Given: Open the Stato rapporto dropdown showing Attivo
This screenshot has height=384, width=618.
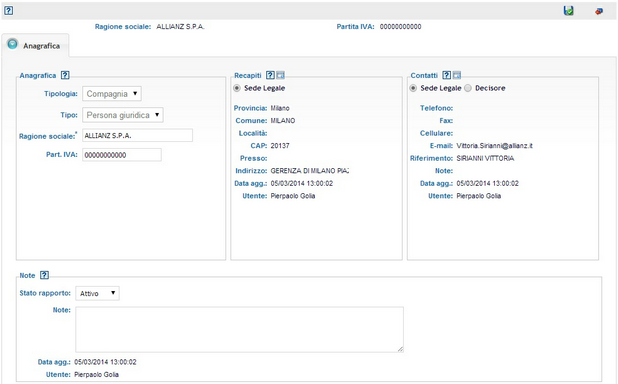Looking at the screenshot, I should tap(97, 293).
